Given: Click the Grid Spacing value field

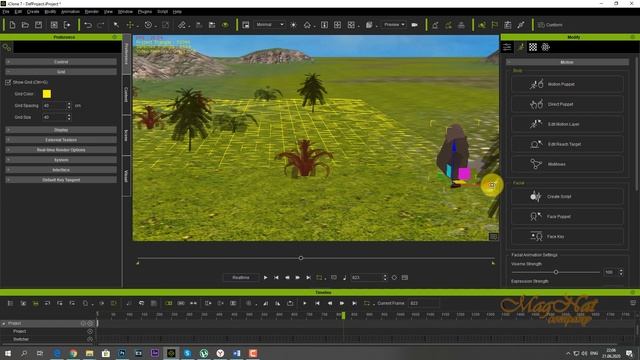Looking at the screenshot, I should [x=55, y=106].
